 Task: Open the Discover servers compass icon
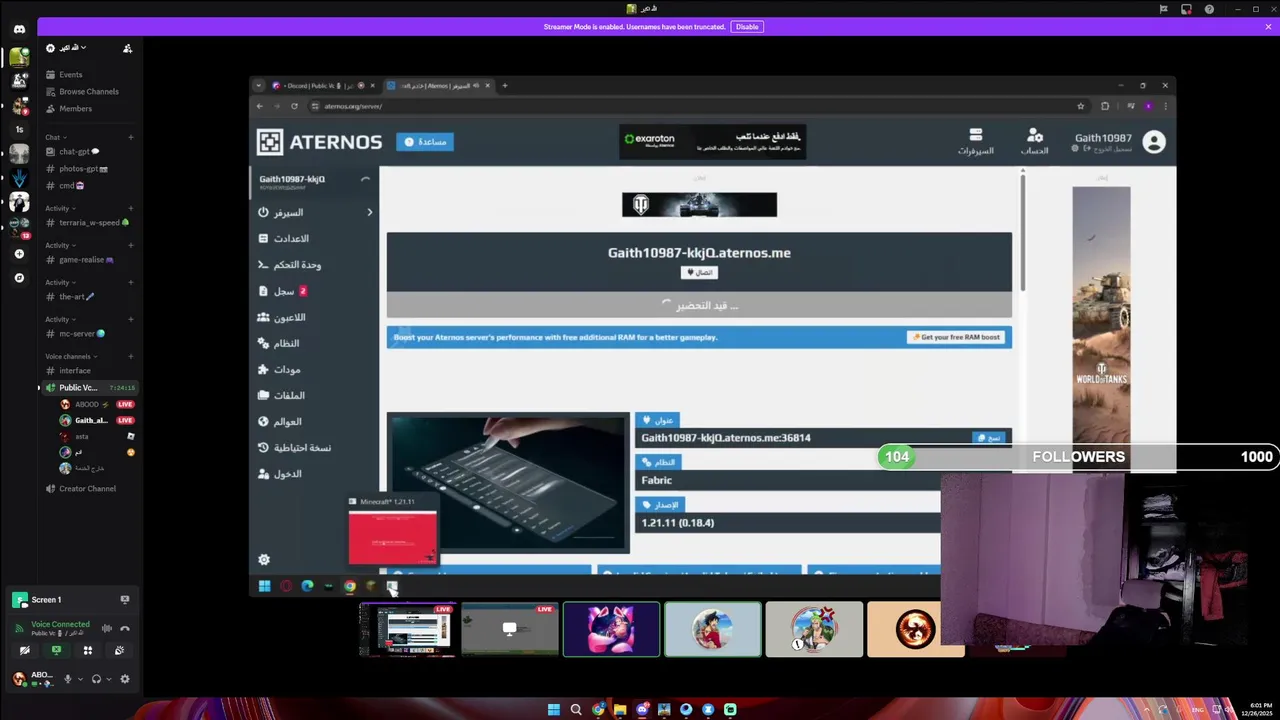(19, 278)
